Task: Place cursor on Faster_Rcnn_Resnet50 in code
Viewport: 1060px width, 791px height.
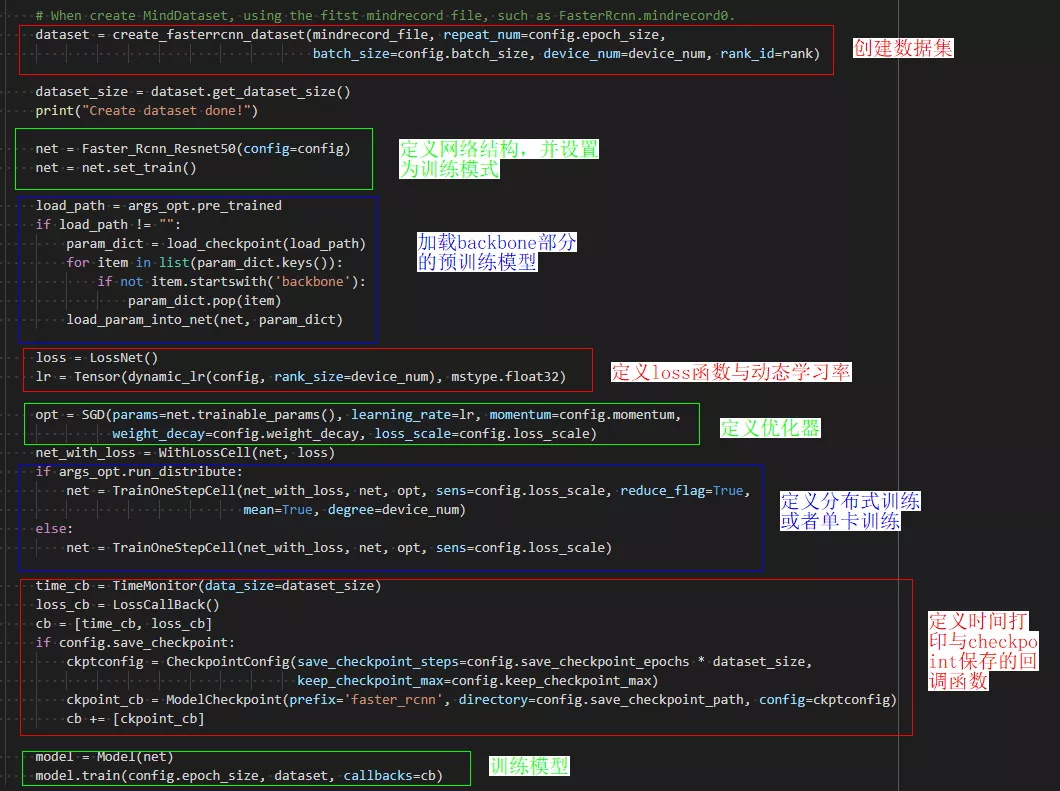Action: pyautogui.click(x=158, y=149)
